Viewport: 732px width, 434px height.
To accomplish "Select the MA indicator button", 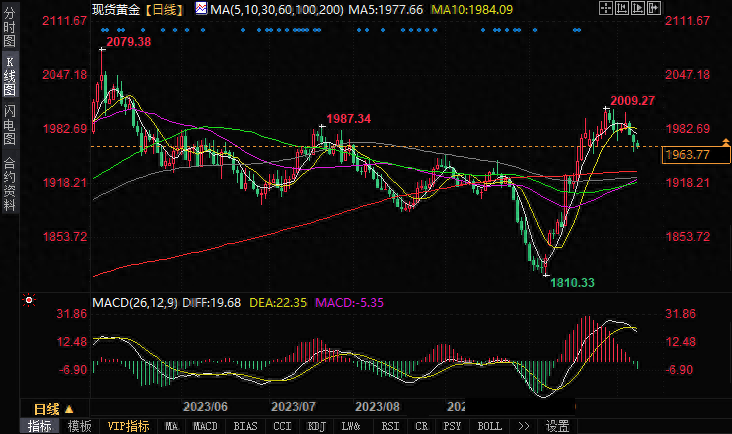I will pyautogui.click(x=172, y=426).
